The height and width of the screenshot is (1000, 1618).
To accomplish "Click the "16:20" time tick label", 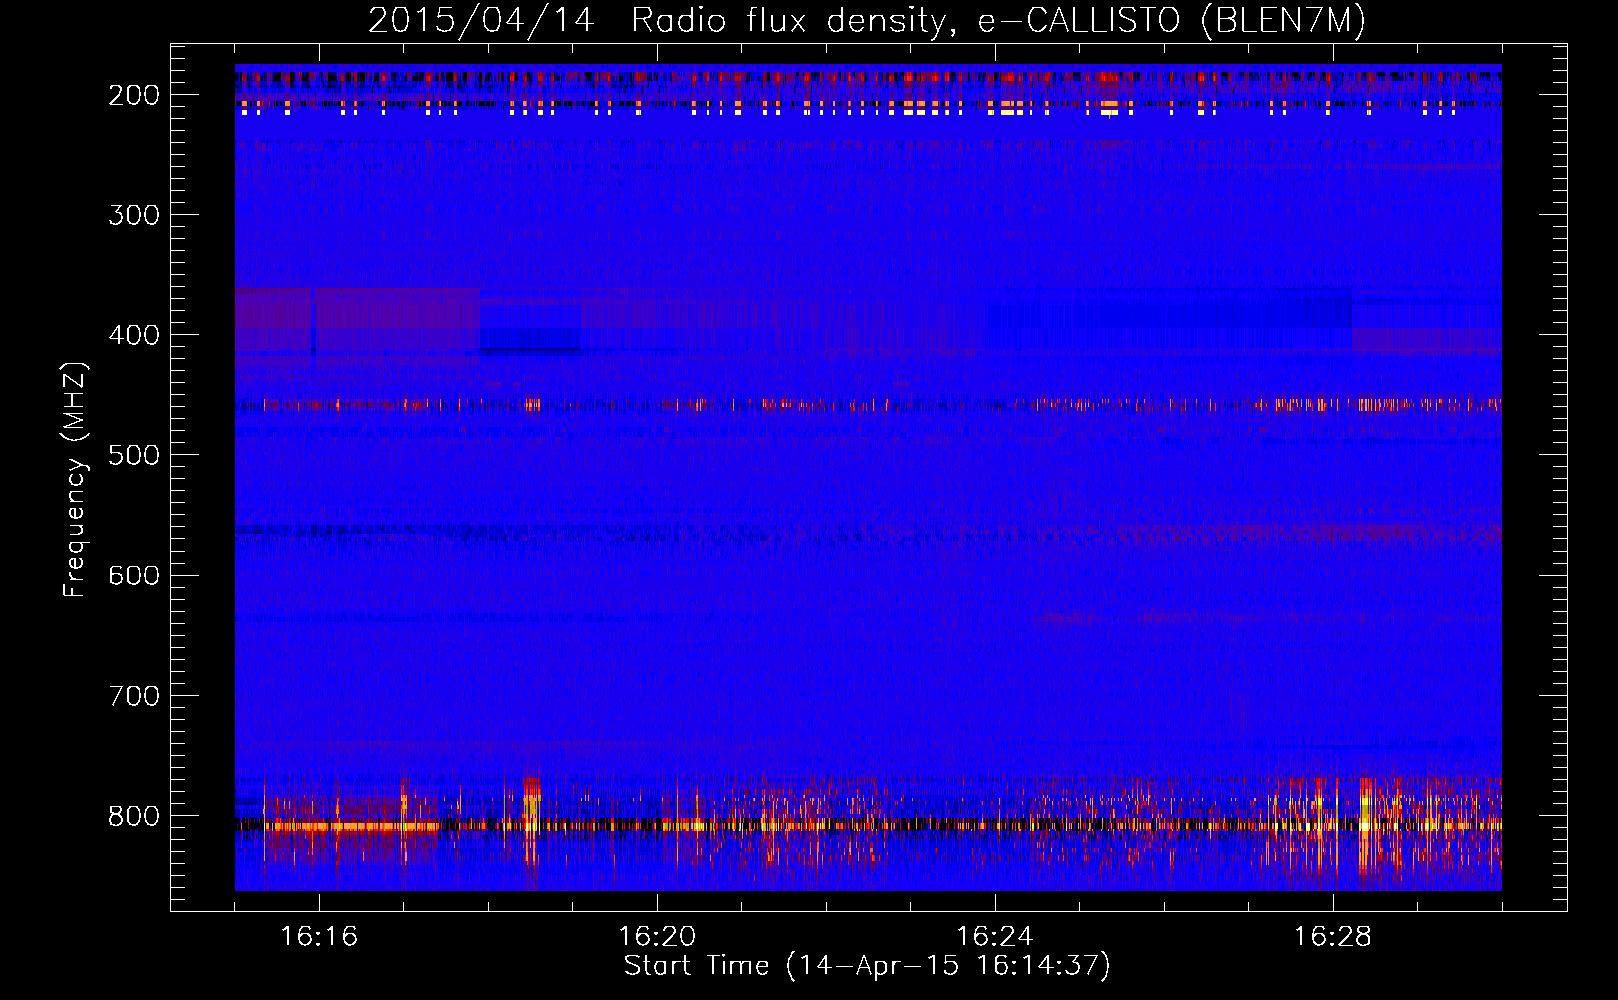I will [x=657, y=937].
